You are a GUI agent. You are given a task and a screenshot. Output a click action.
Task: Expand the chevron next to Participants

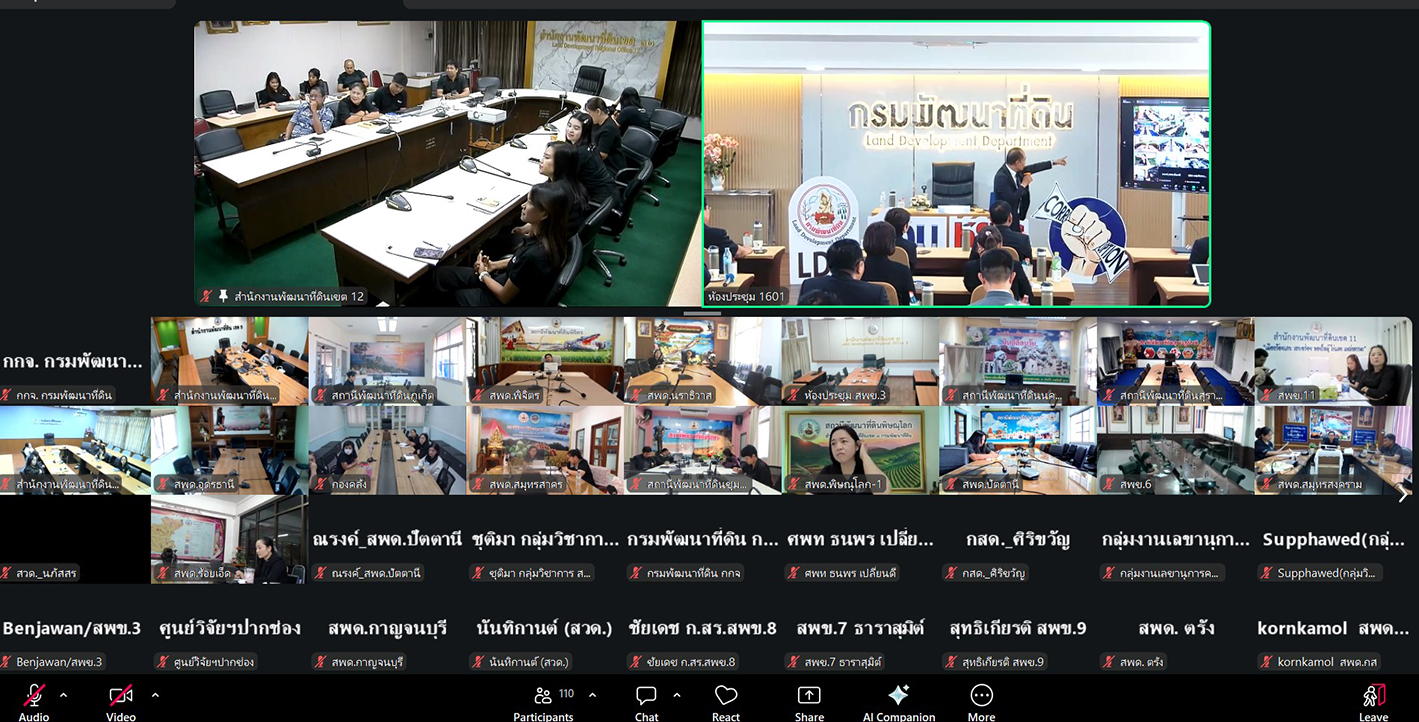tap(592, 695)
